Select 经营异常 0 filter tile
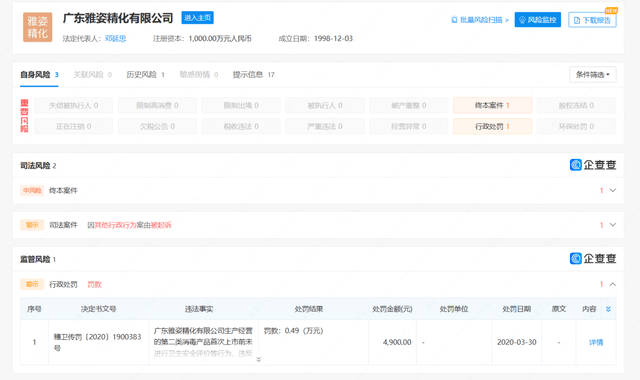Viewport: 640px width, 380px height. point(409,127)
